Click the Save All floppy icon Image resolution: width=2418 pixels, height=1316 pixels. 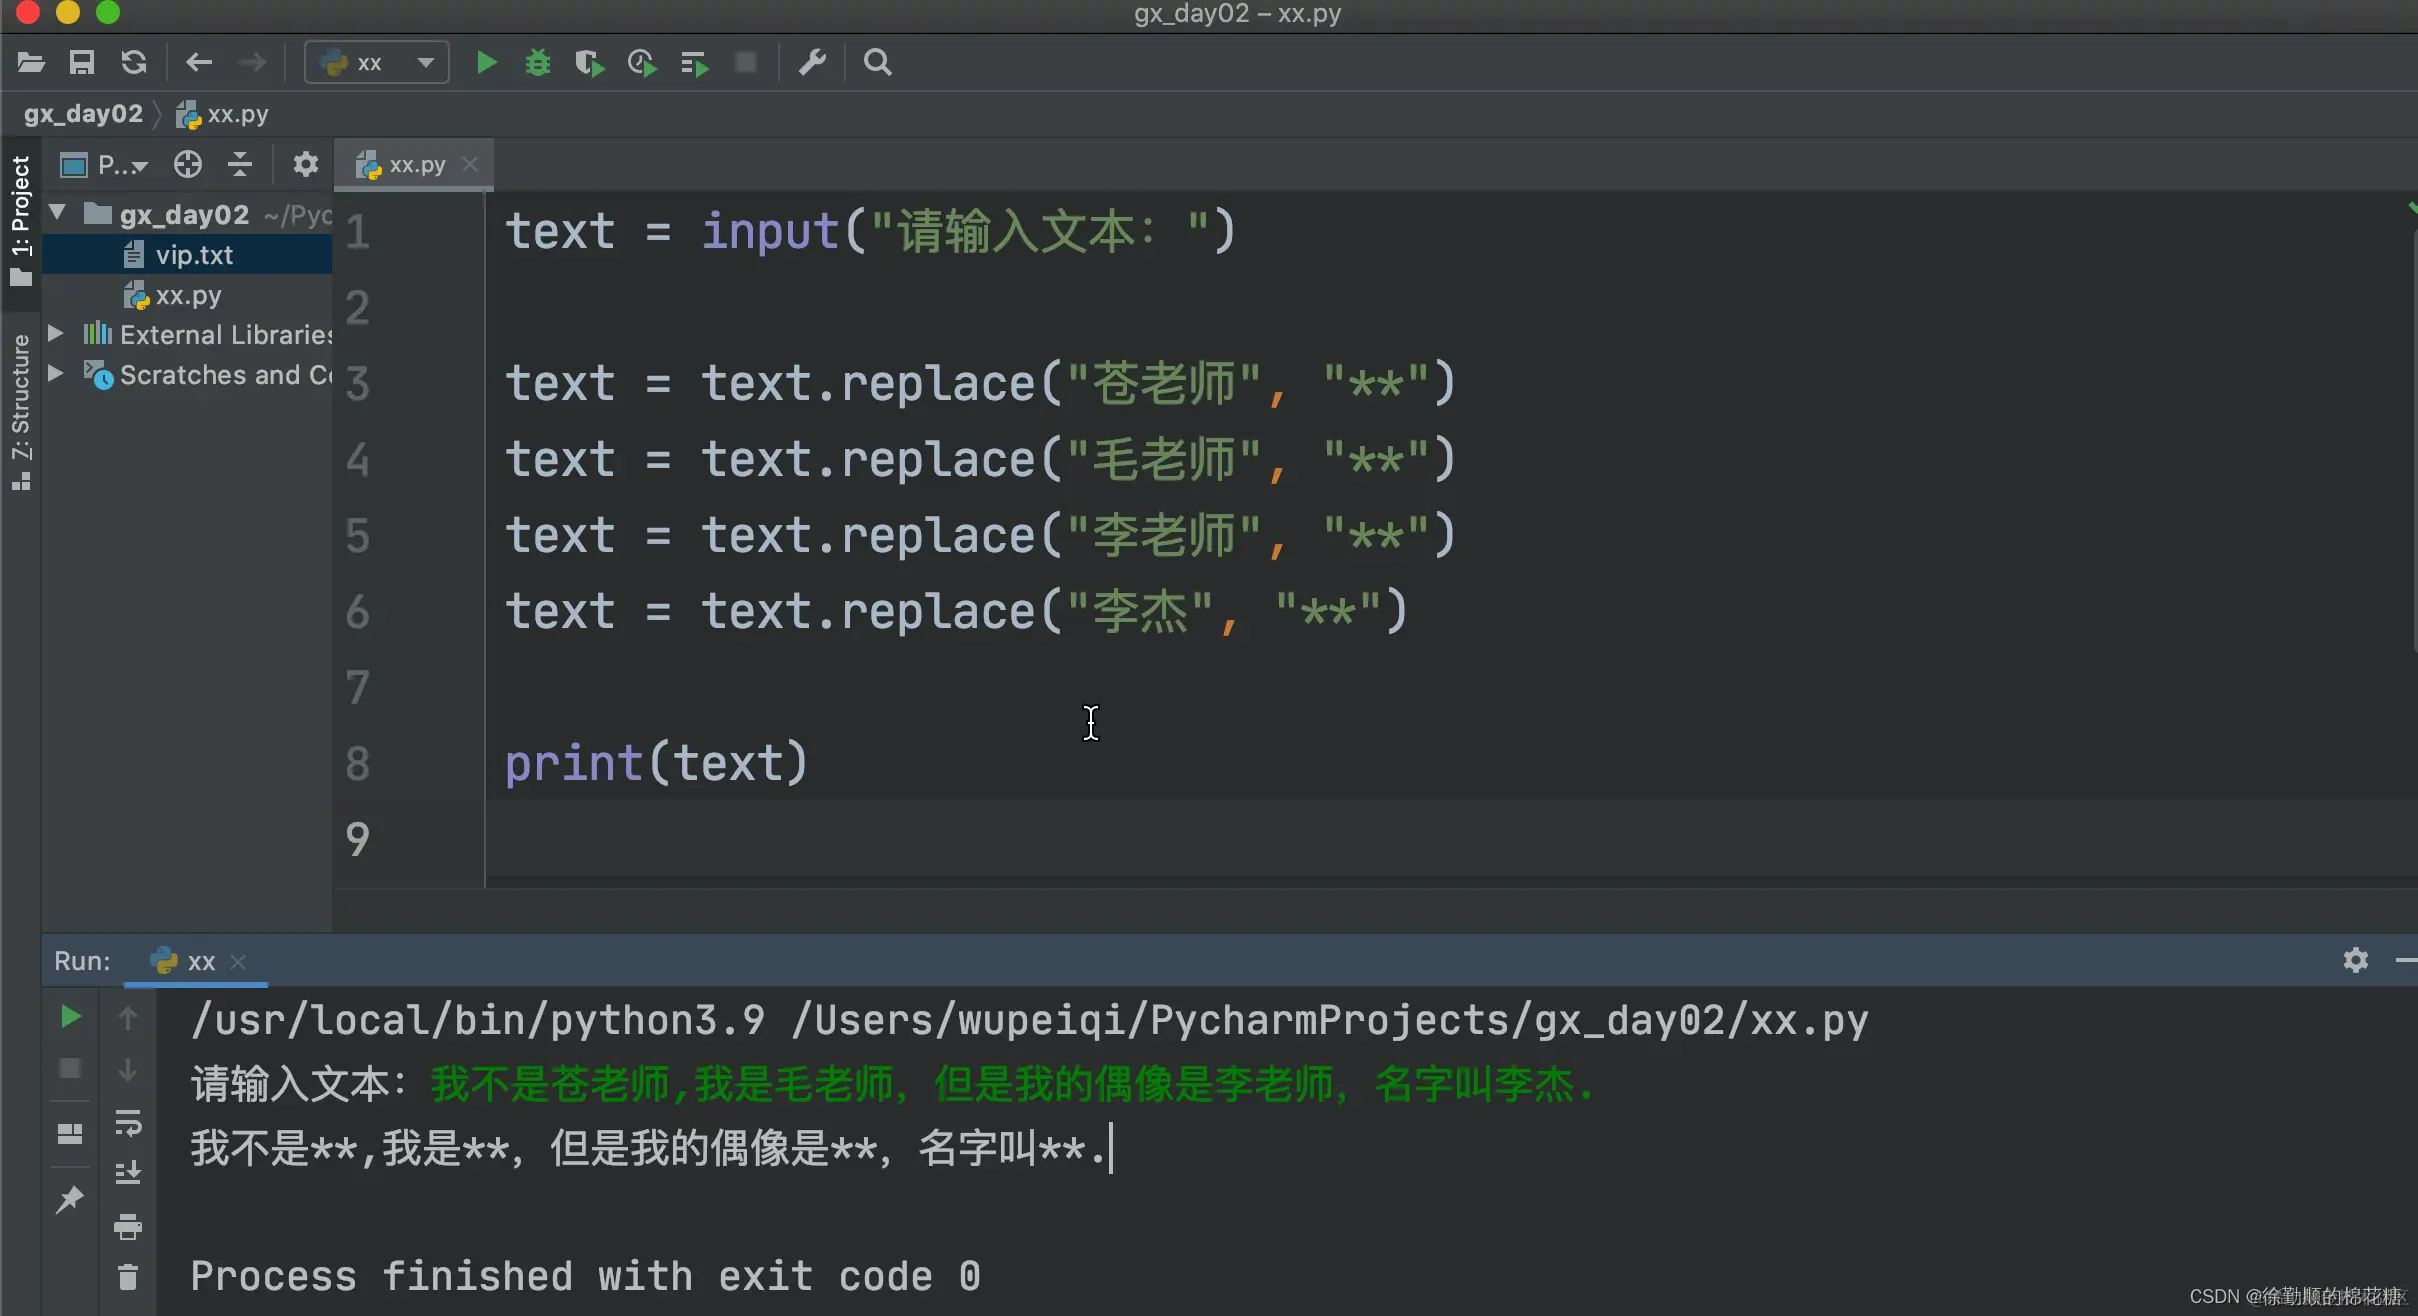point(82,63)
